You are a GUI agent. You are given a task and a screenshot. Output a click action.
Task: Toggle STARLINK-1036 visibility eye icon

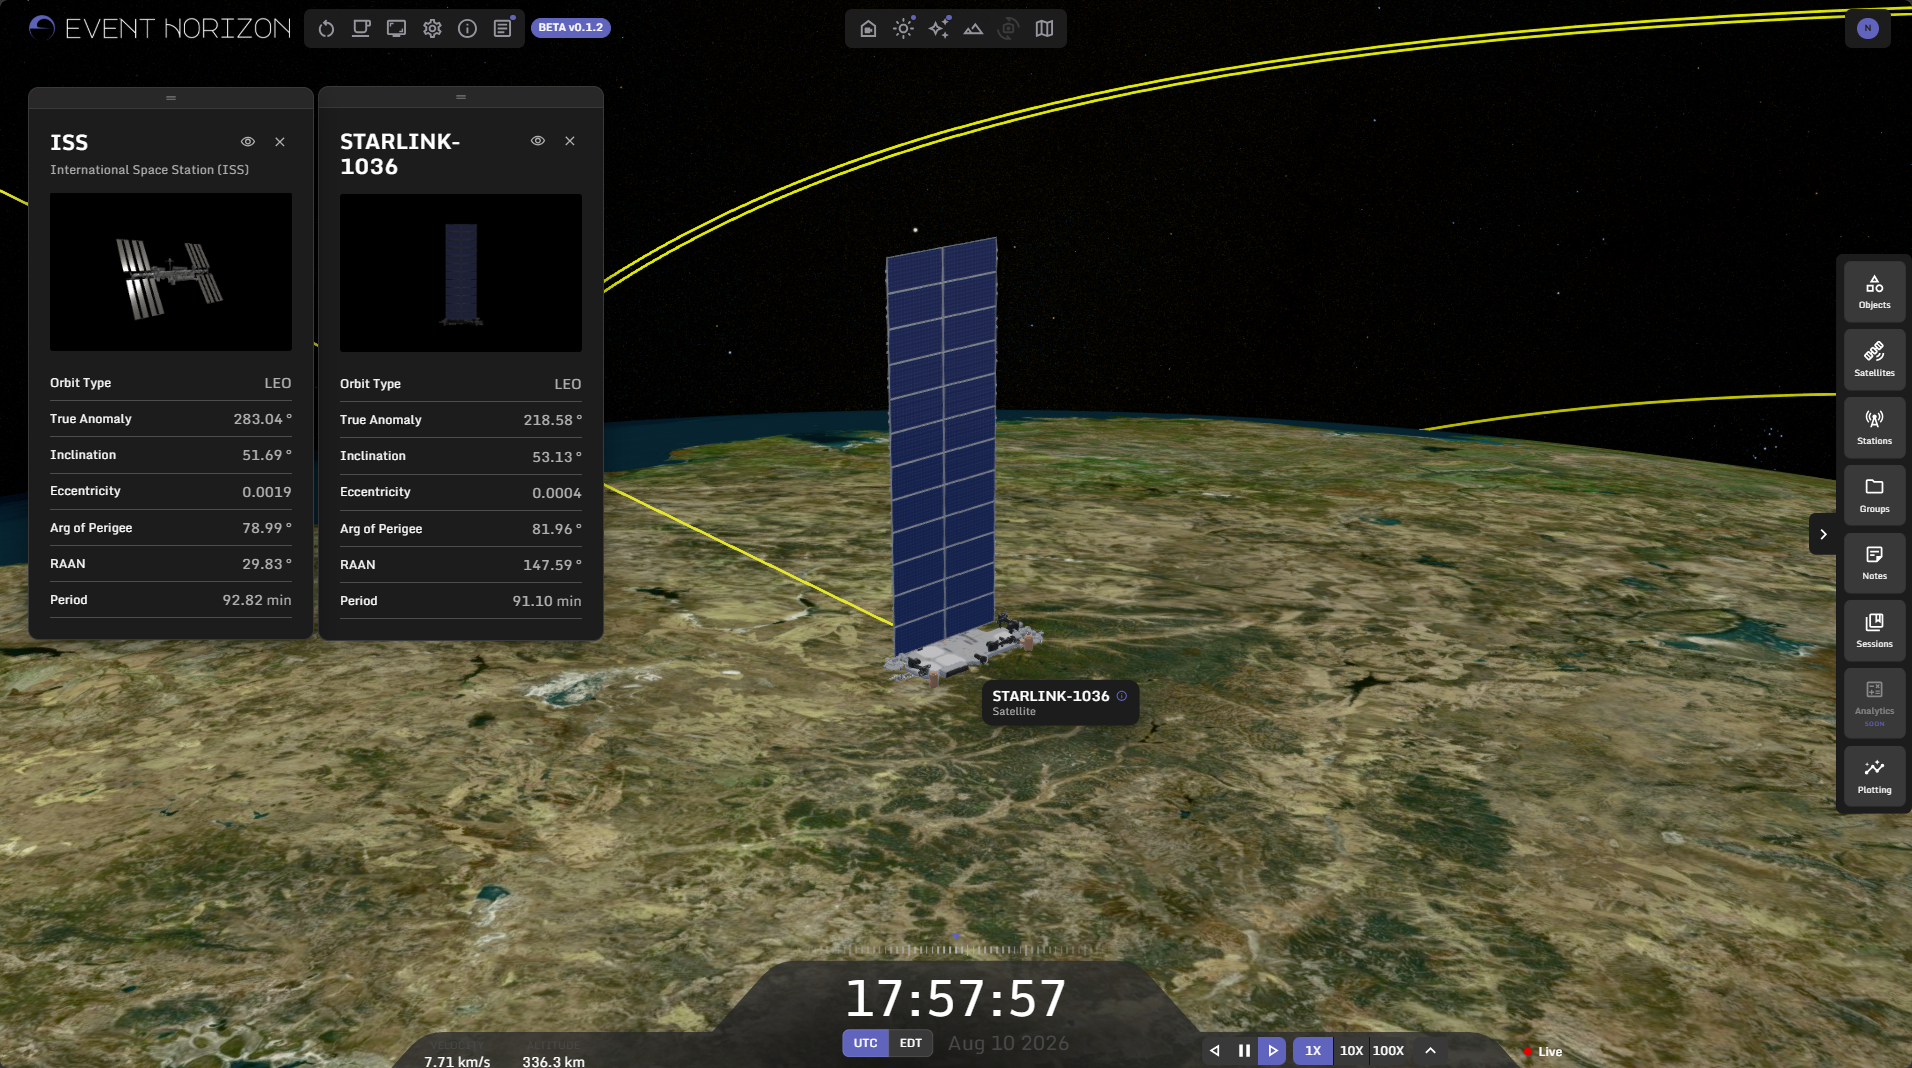(538, 141)
